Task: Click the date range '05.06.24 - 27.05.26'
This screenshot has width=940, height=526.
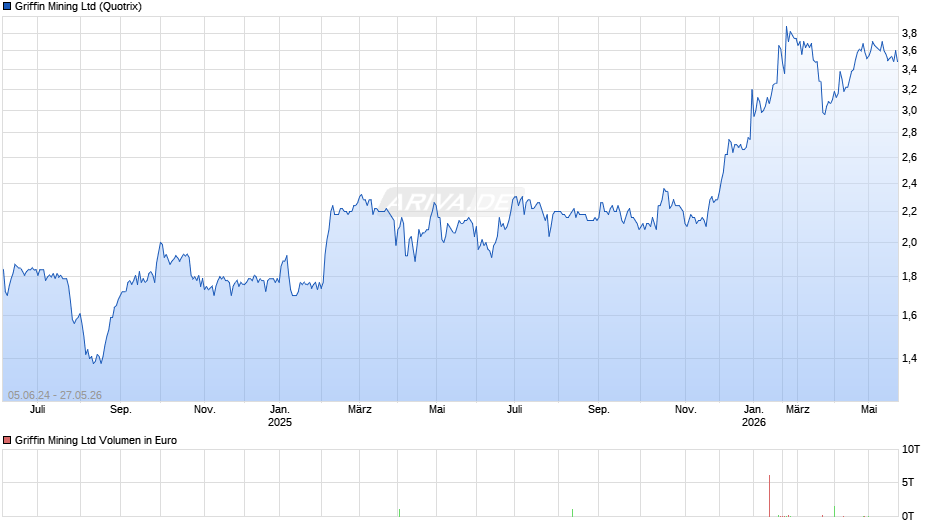Action: click(55, 395)
